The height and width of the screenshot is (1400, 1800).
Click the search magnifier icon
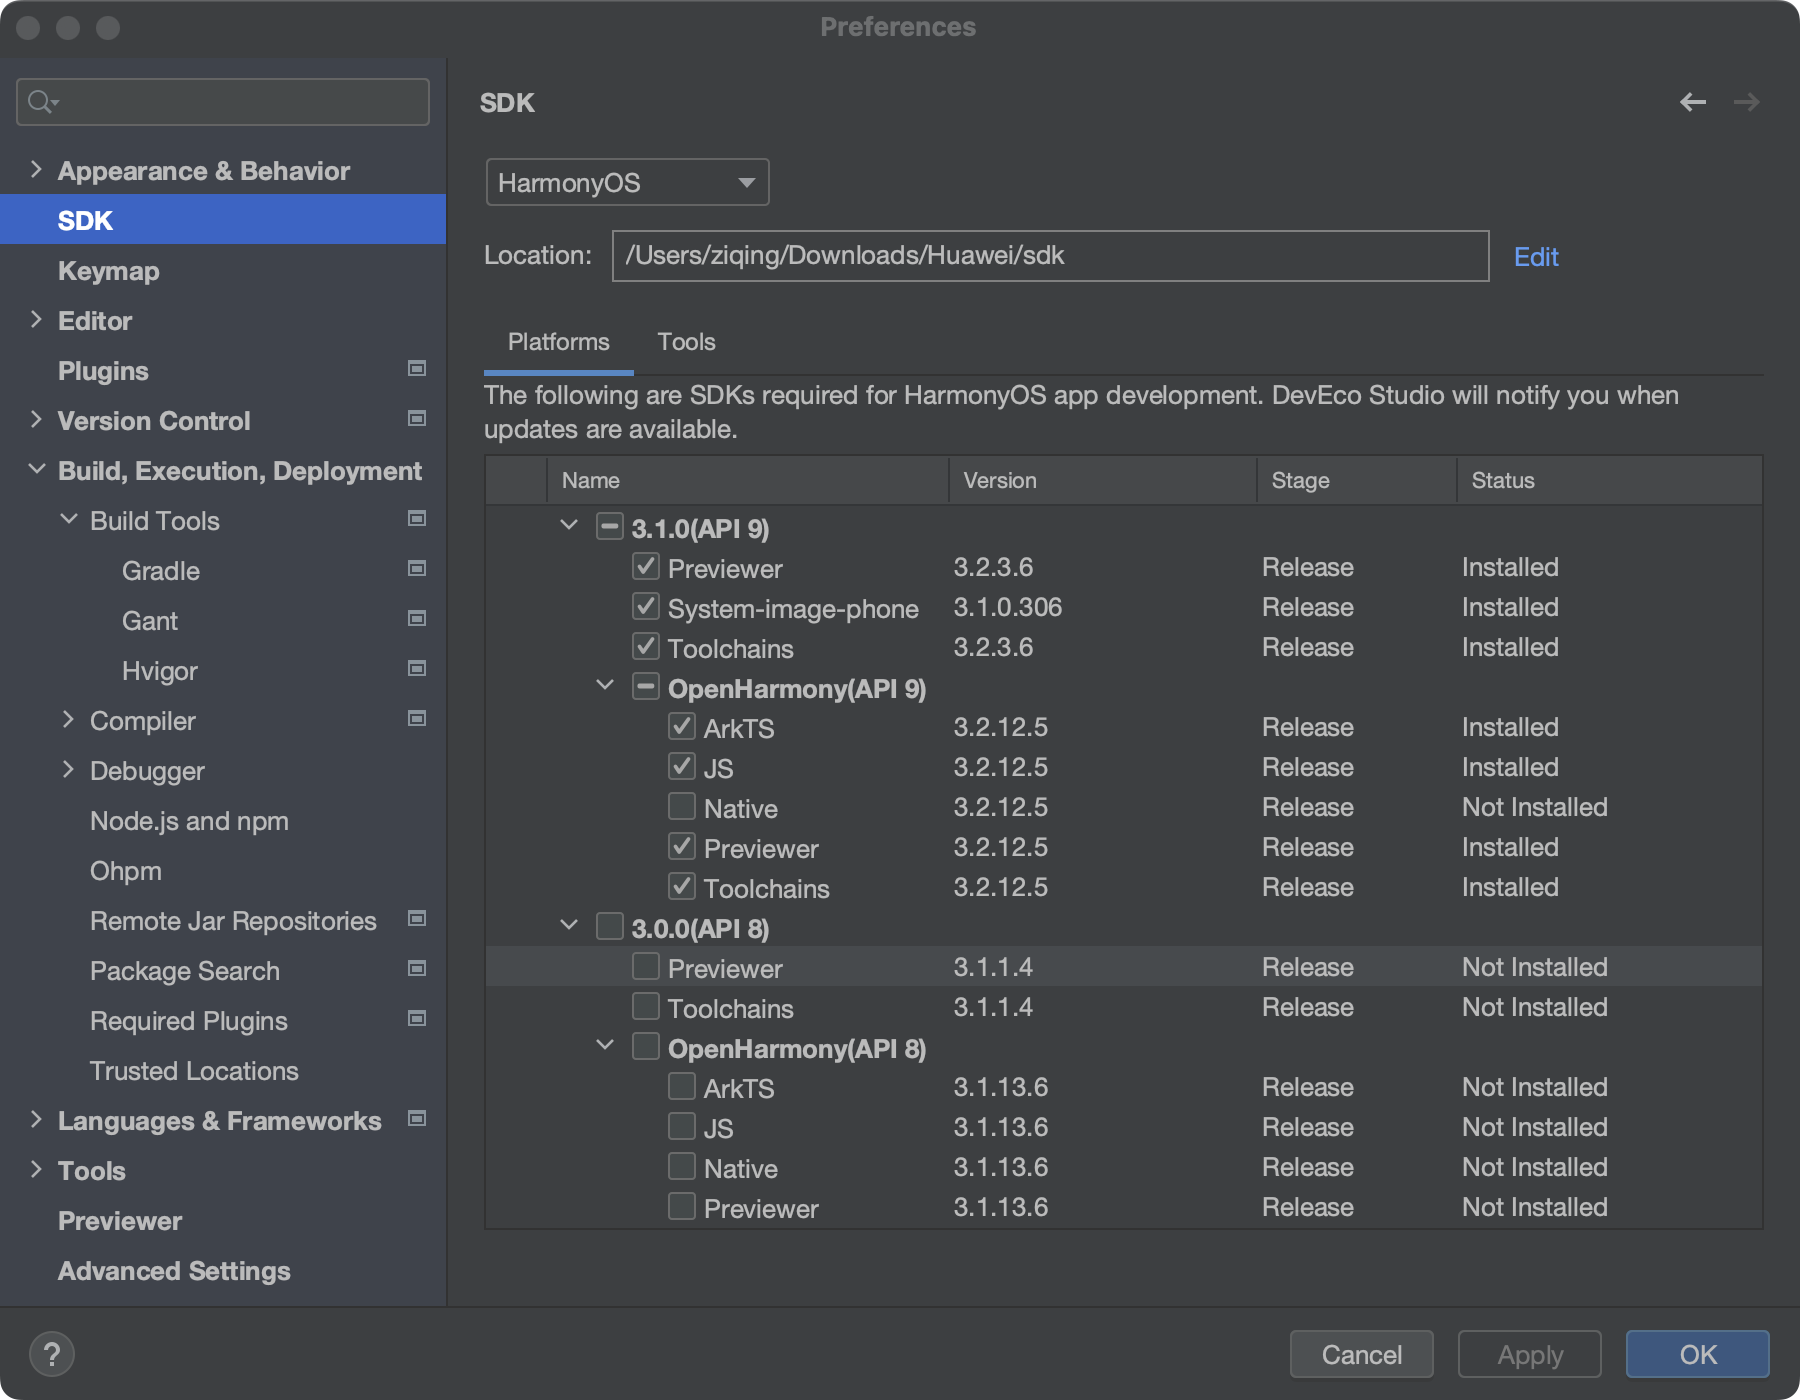(41, 102)
